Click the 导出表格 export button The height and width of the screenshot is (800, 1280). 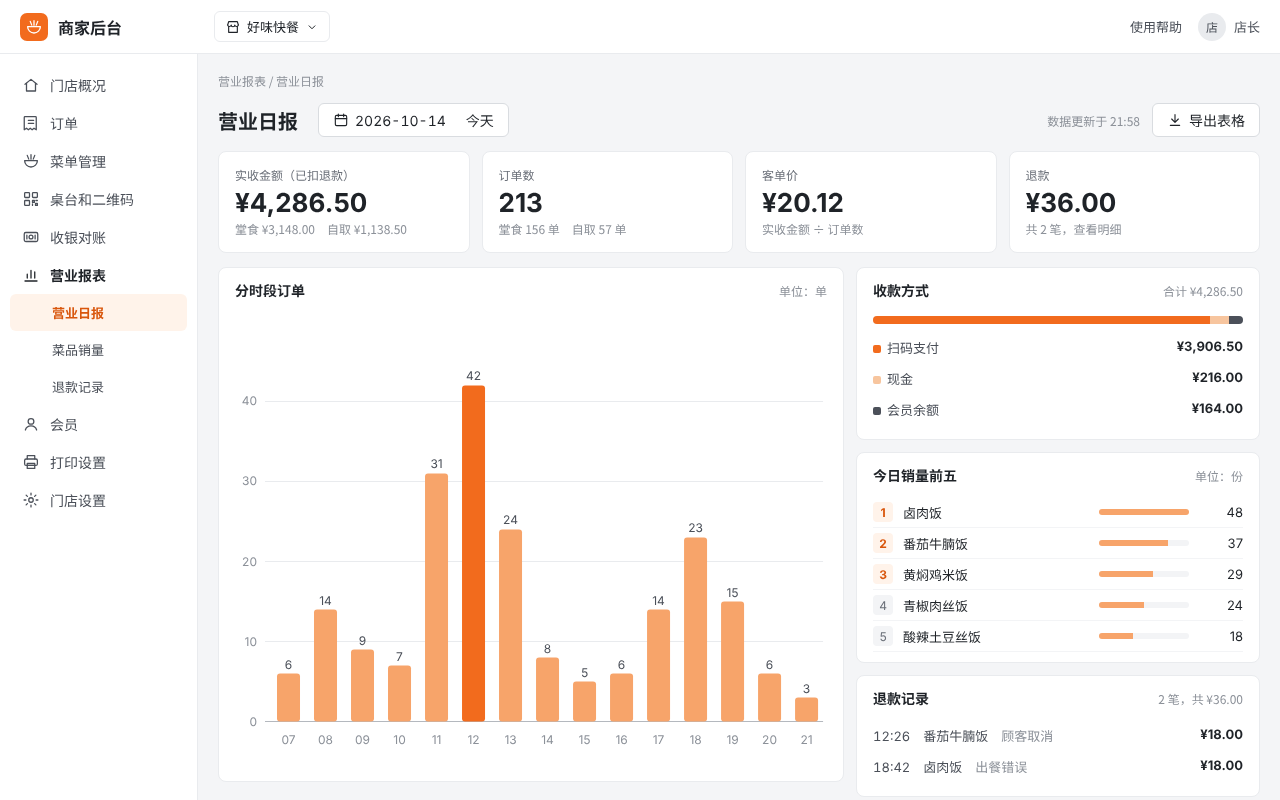pyautogui.click(x=1206, y=120)
